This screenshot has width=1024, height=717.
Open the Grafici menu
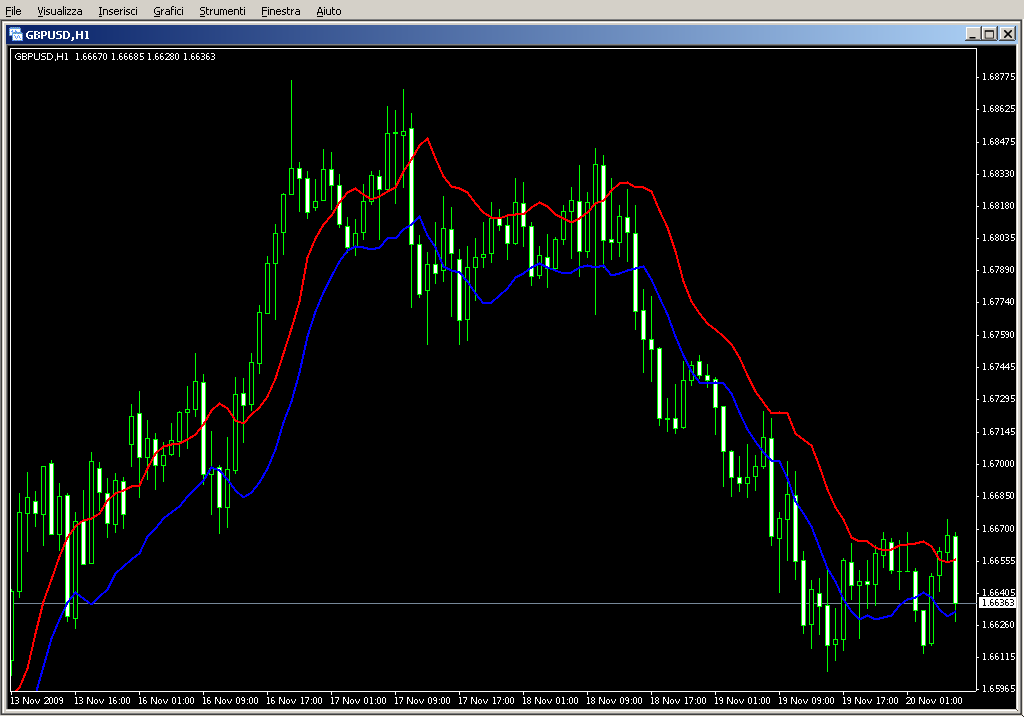tap(168, 11)
